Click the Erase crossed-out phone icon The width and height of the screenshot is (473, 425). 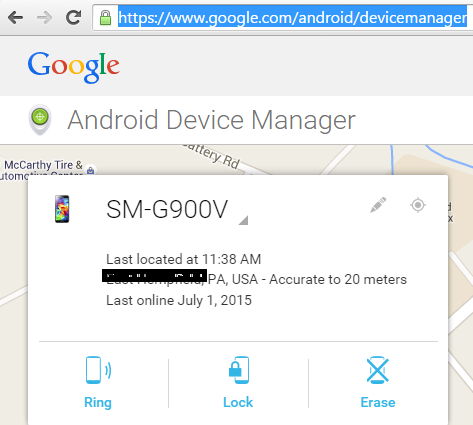(378, 370)
